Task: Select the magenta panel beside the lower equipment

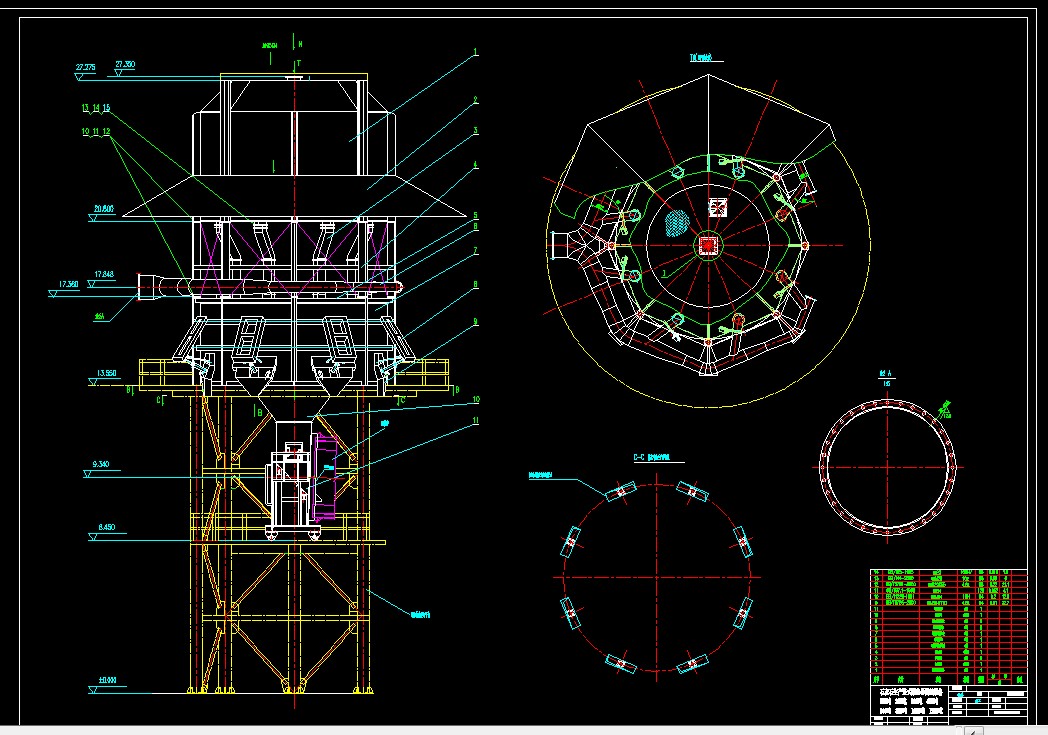Action: pyautogui.click(x=326, y=477)
